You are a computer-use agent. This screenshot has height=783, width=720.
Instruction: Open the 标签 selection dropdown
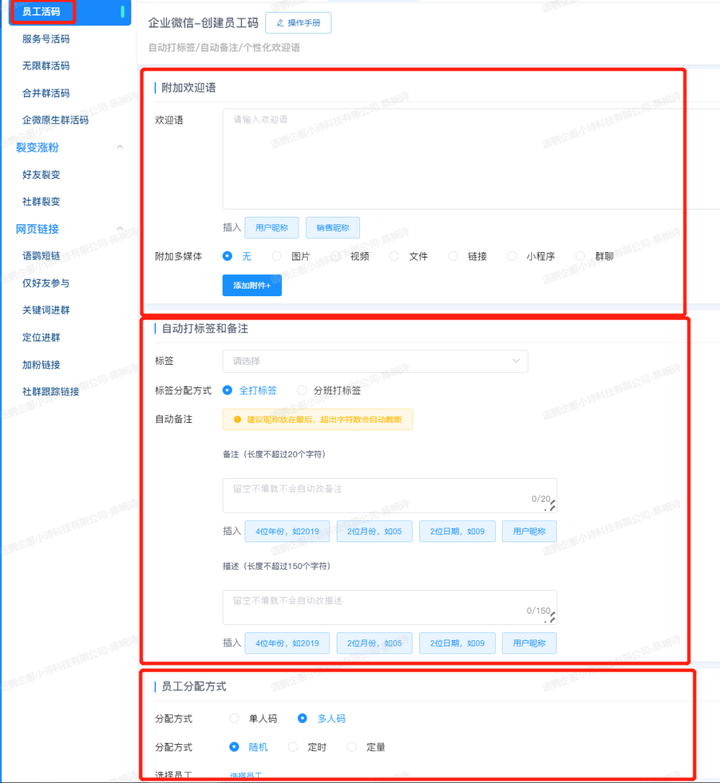[375, 361]
